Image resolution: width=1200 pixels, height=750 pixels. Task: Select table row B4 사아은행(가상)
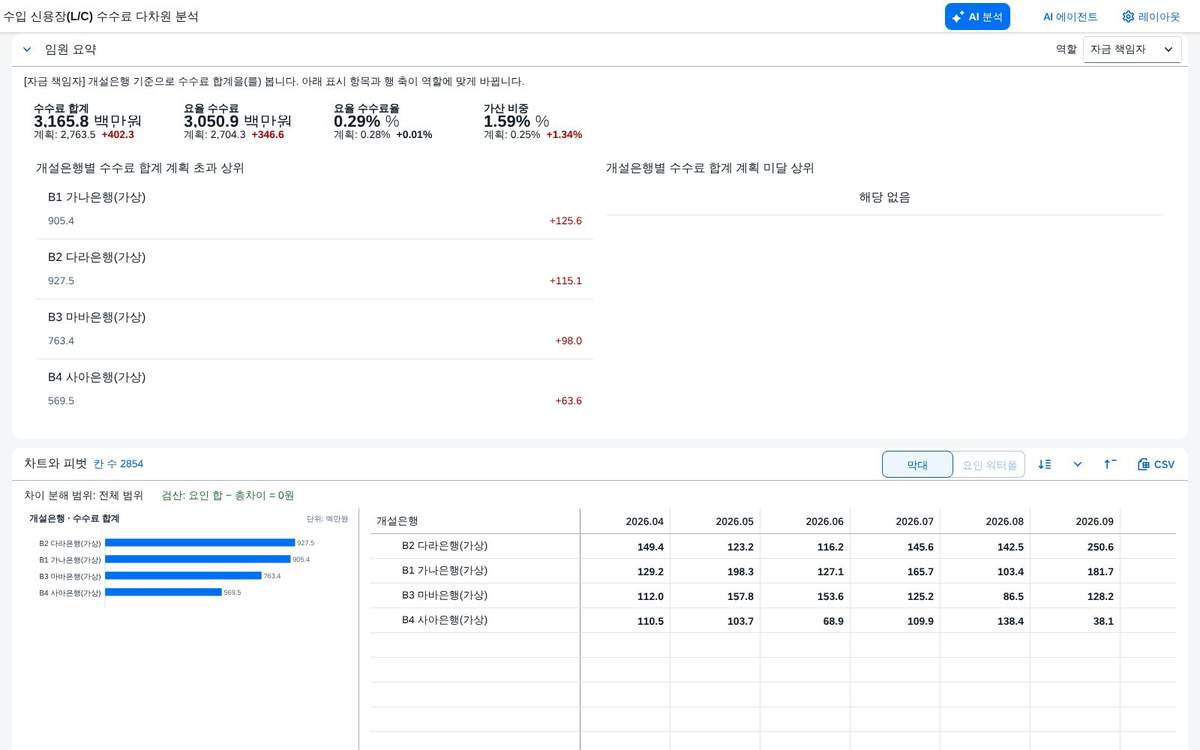pyautogui.click(x=772, y=620)
